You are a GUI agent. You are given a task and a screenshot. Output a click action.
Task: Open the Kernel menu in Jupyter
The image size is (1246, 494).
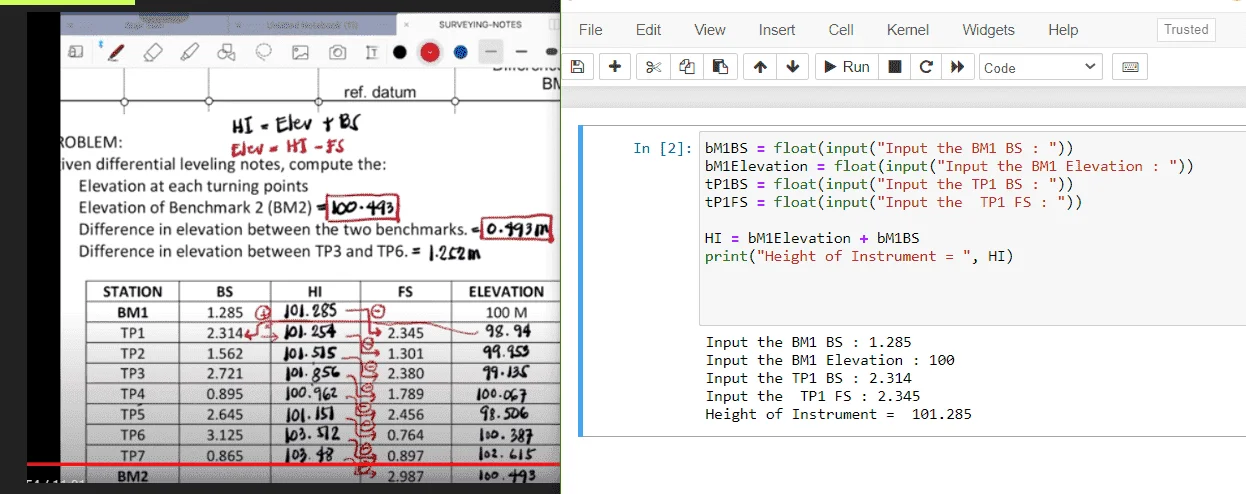point(908,30)
